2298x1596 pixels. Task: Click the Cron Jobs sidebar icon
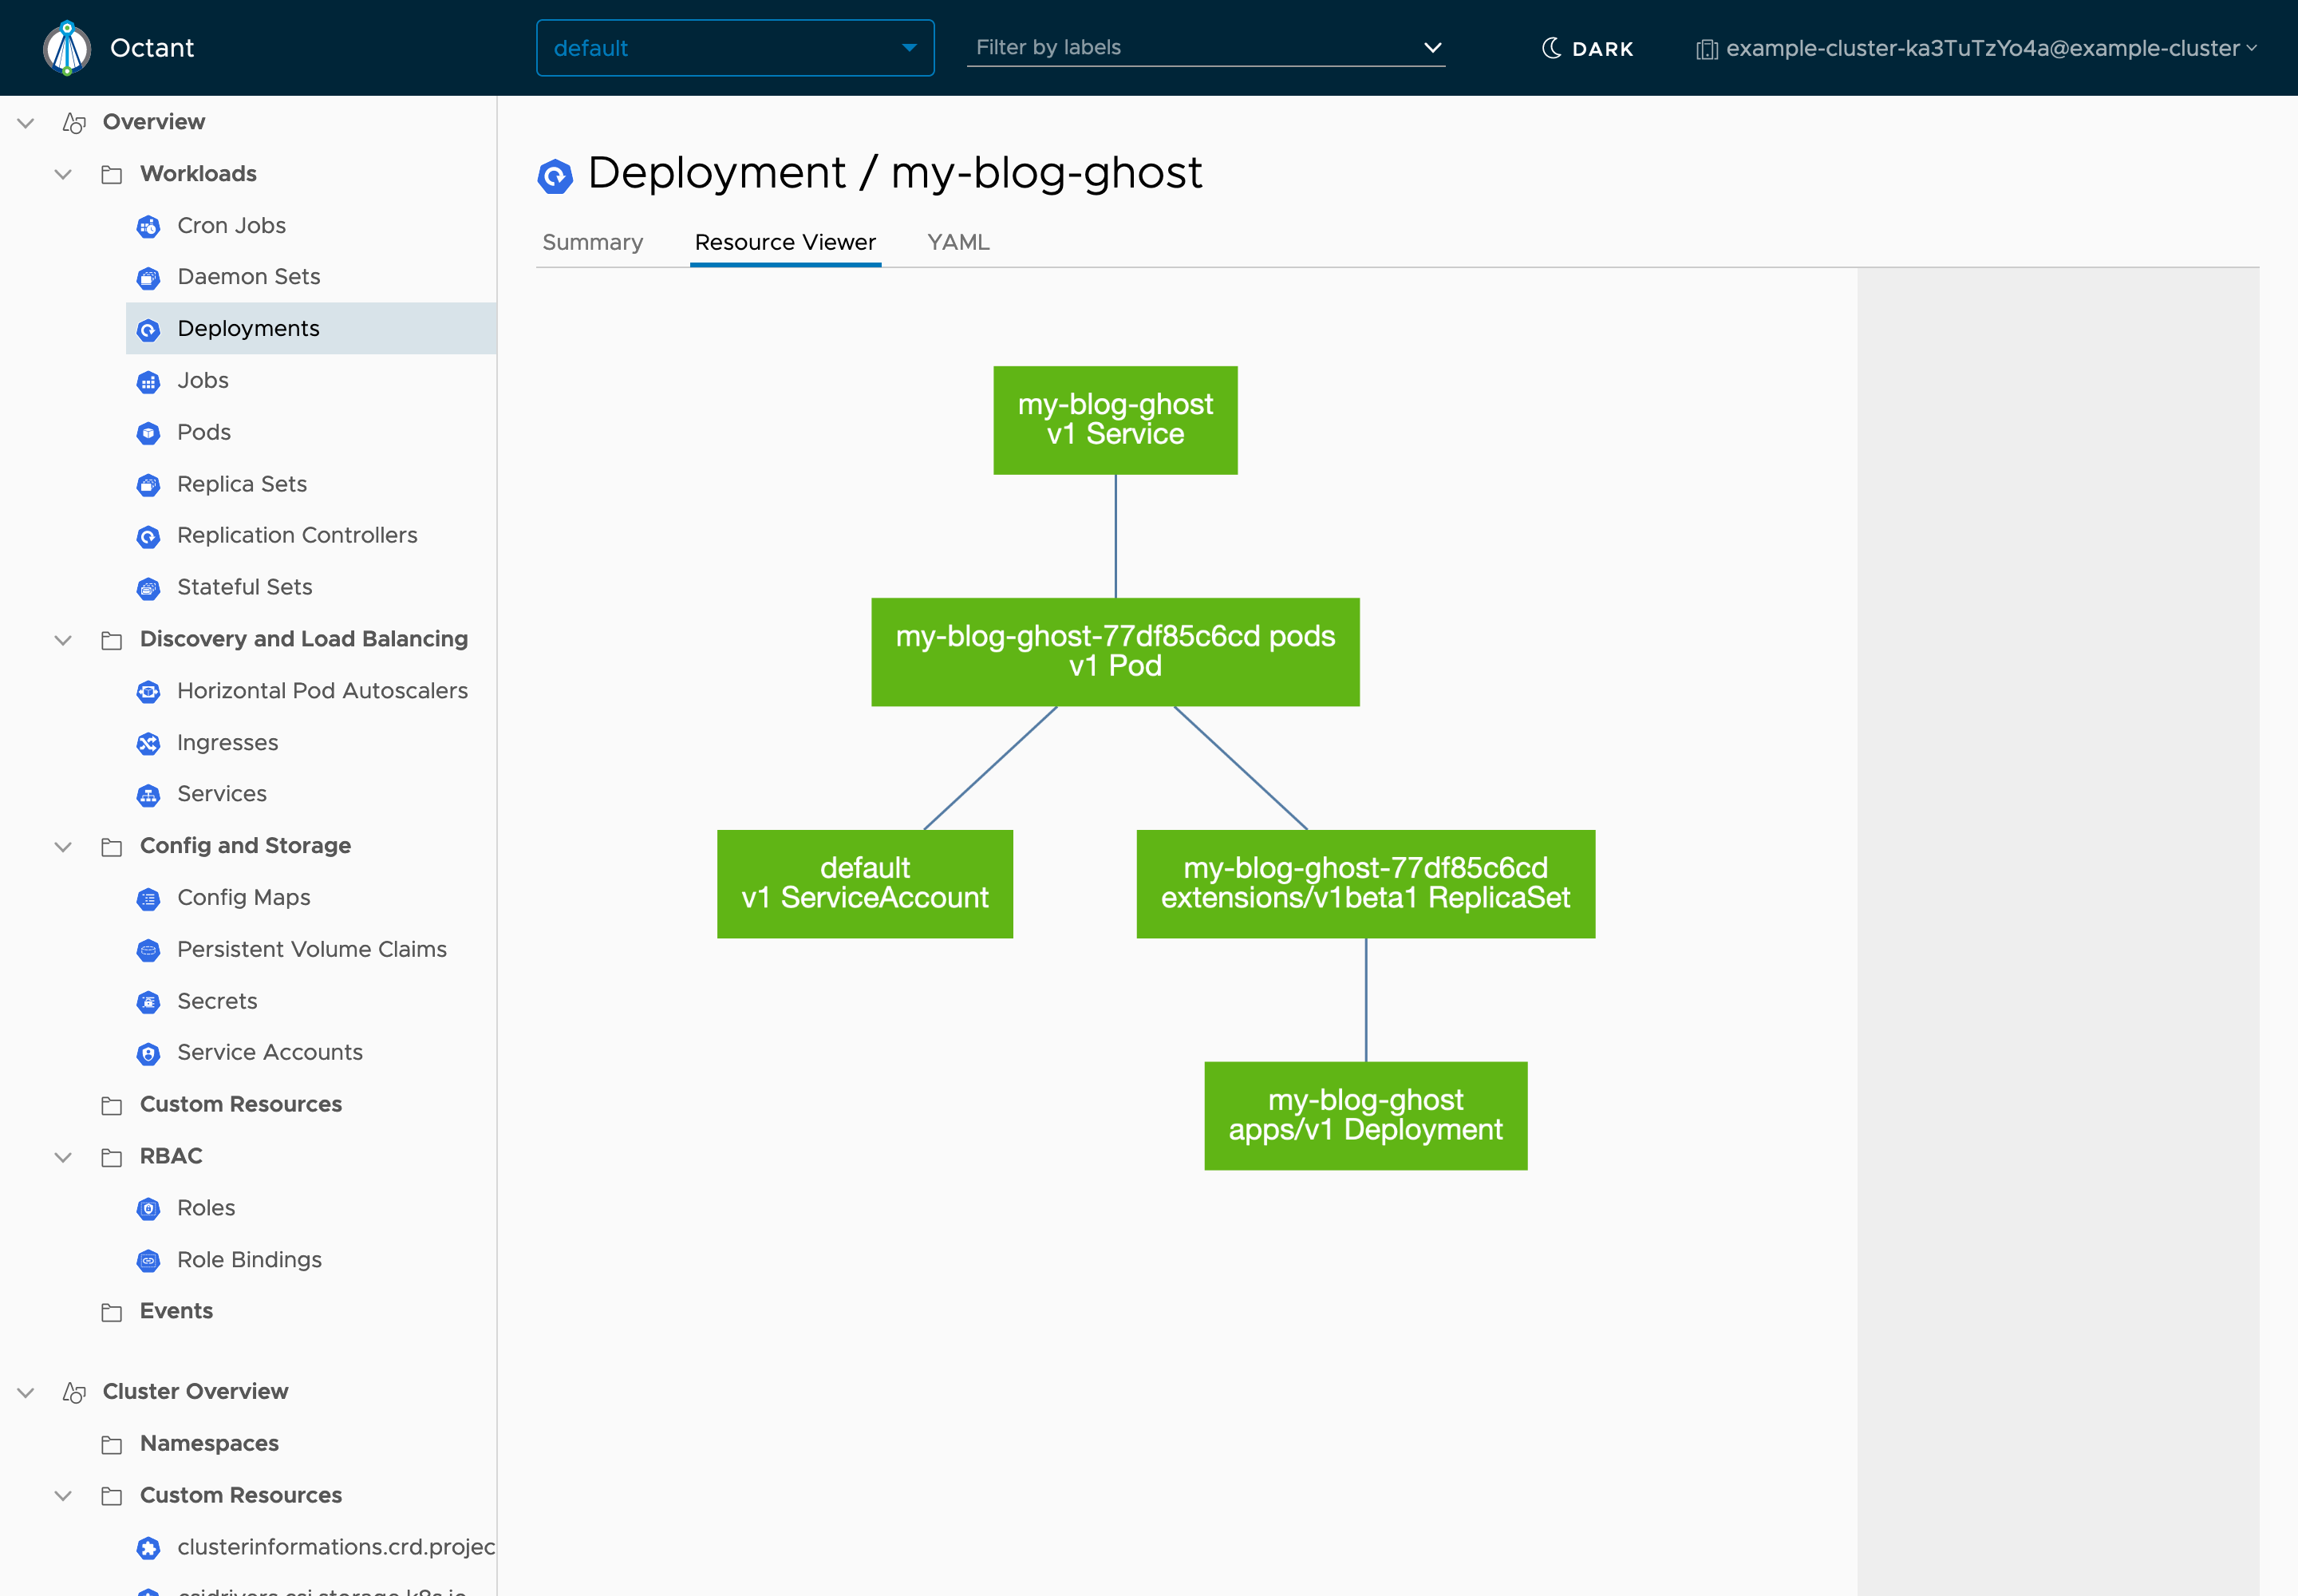(x=148, y=226)
